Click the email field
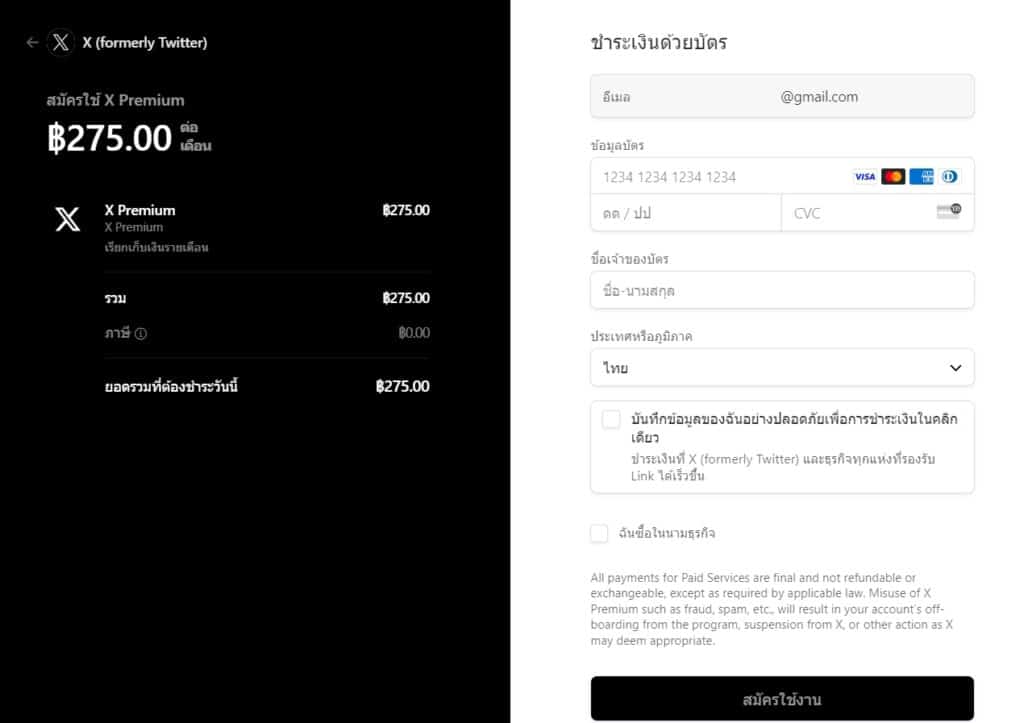 coord(782,97)
